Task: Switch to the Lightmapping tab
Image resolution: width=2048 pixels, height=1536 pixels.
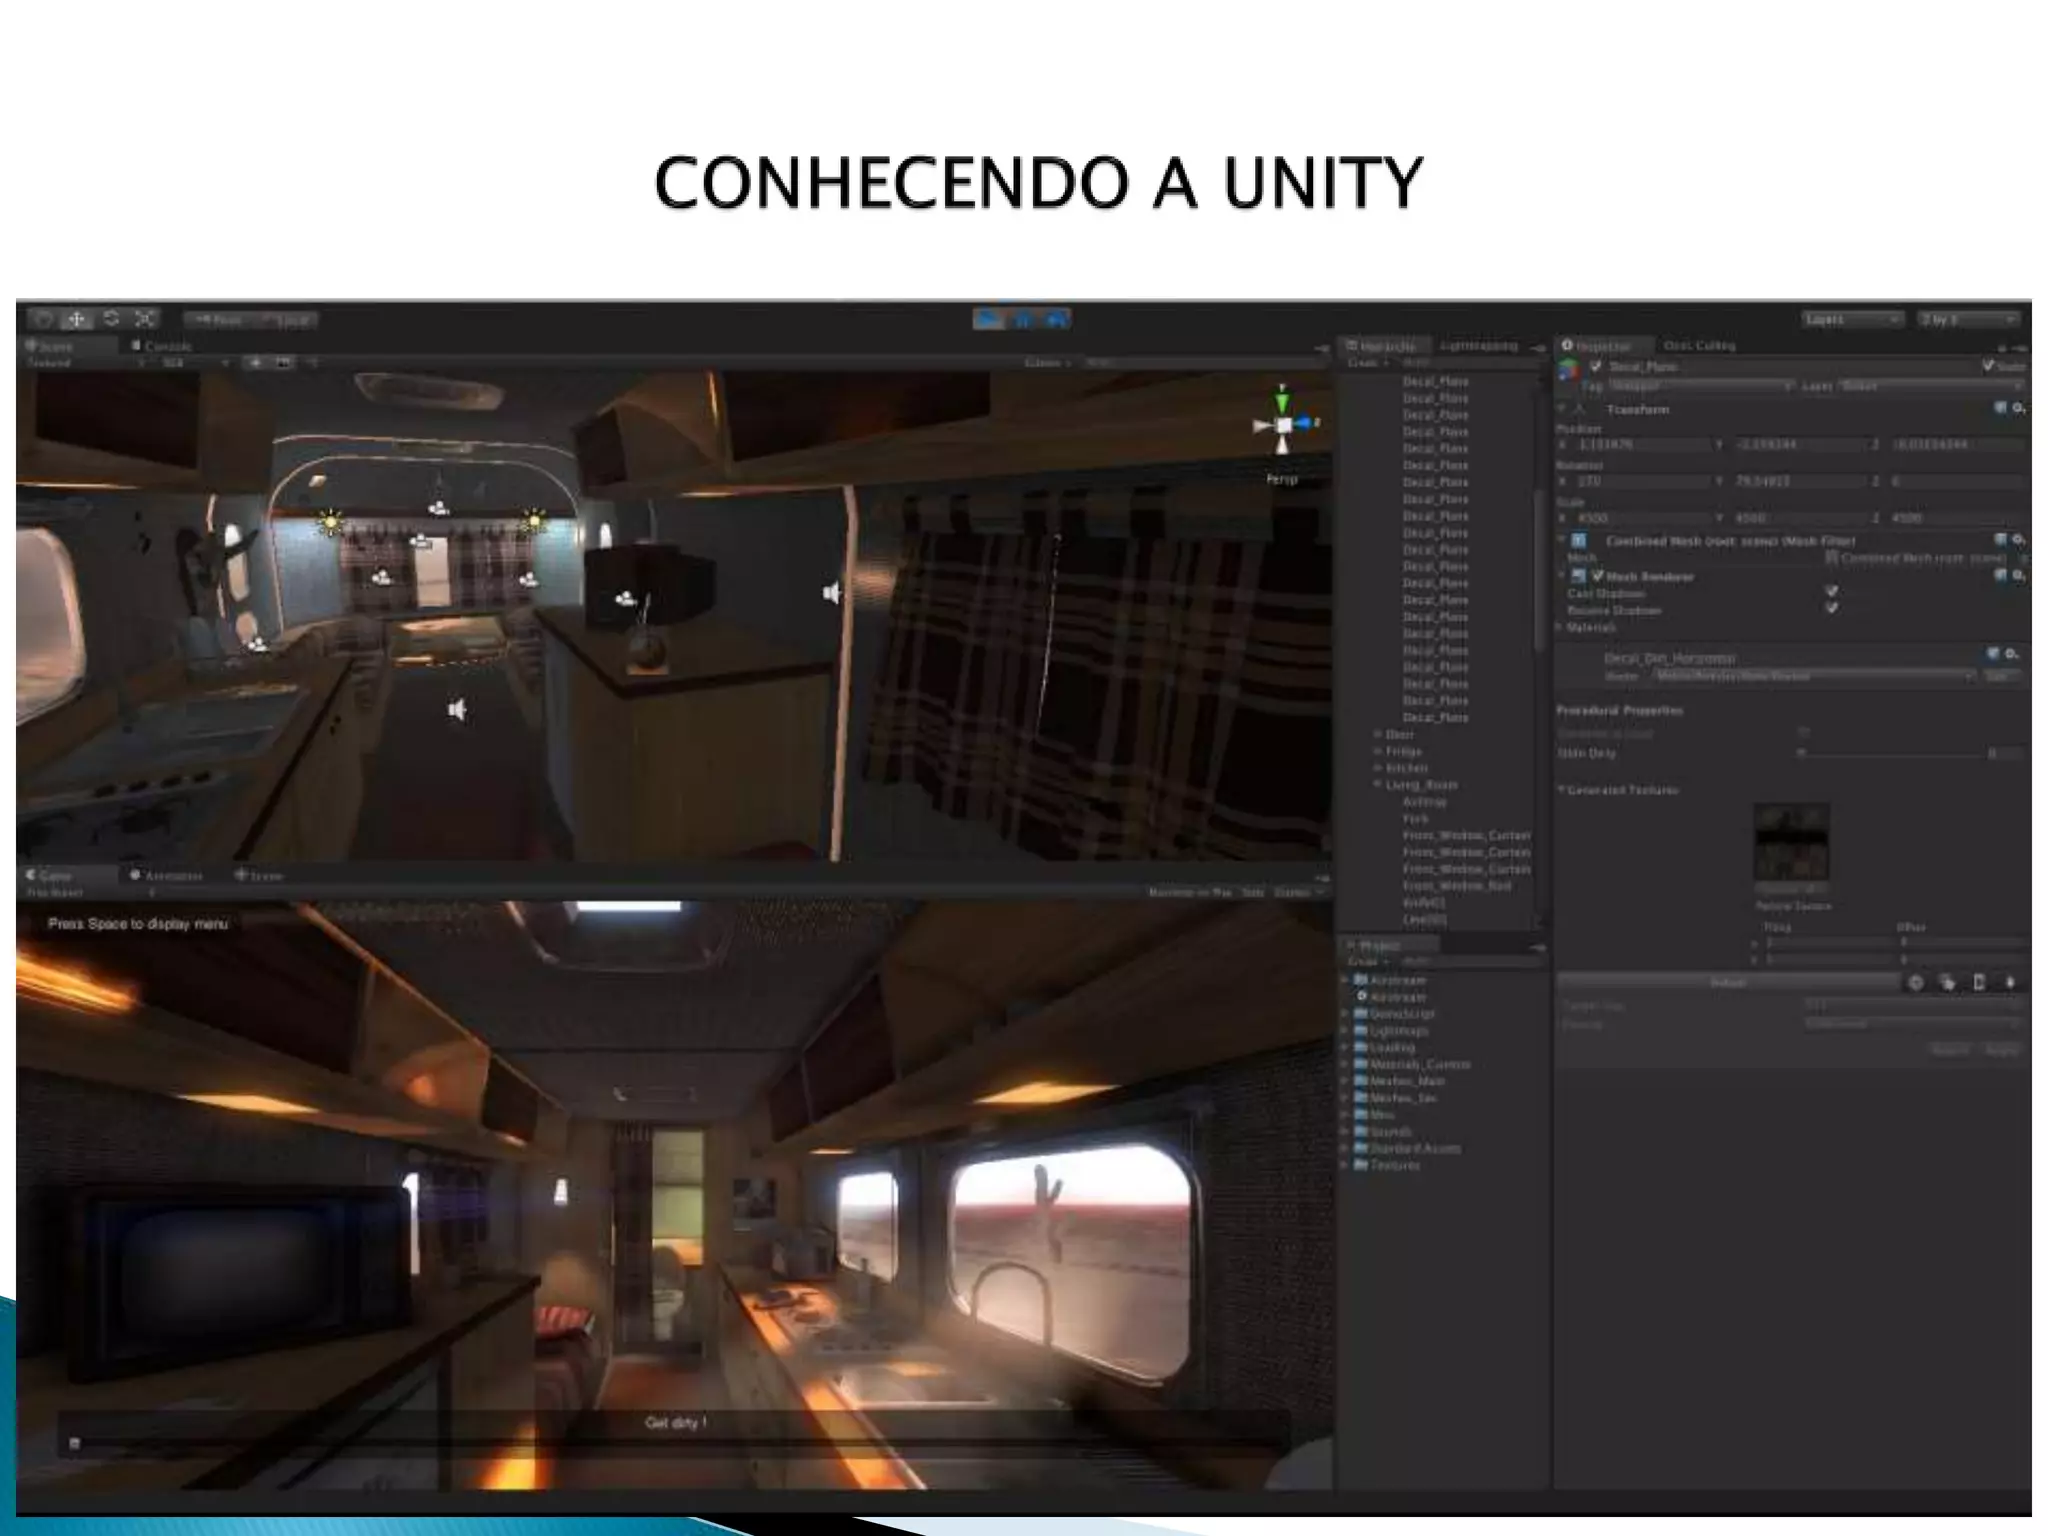Action: point(1478,346)
